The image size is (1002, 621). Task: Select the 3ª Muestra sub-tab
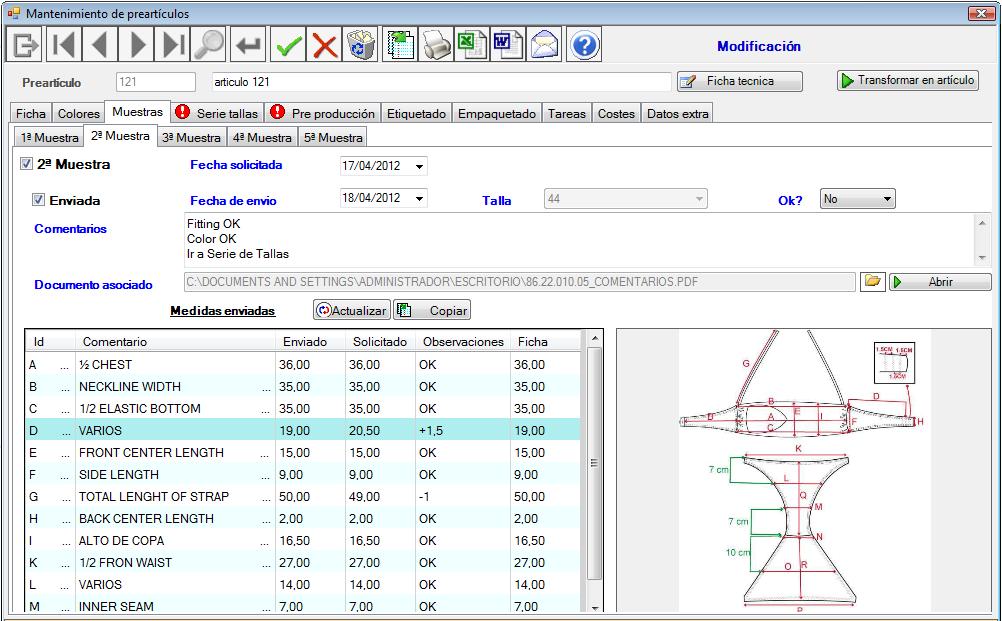[191, 137]
